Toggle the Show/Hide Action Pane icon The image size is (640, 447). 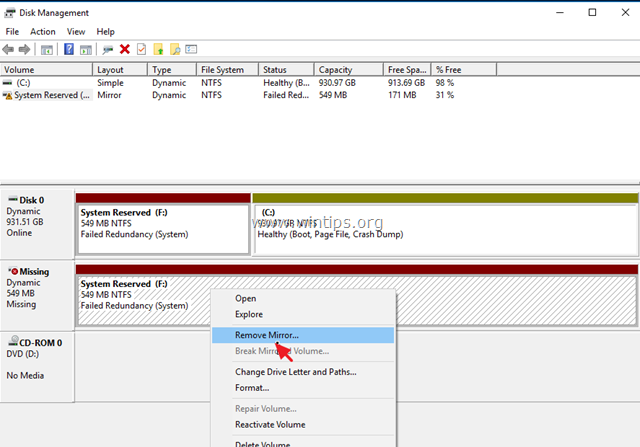[86, 50]
